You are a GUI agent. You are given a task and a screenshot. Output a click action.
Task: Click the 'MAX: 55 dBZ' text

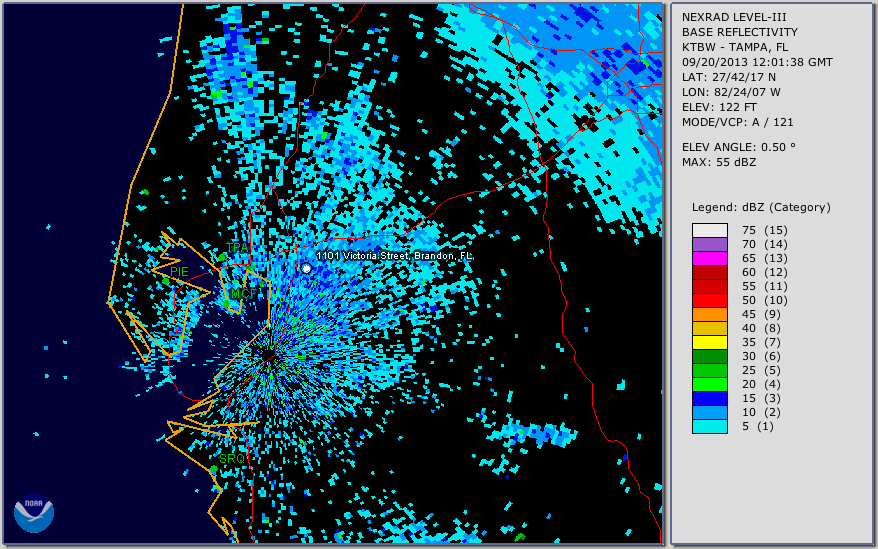tap(719, 162)
